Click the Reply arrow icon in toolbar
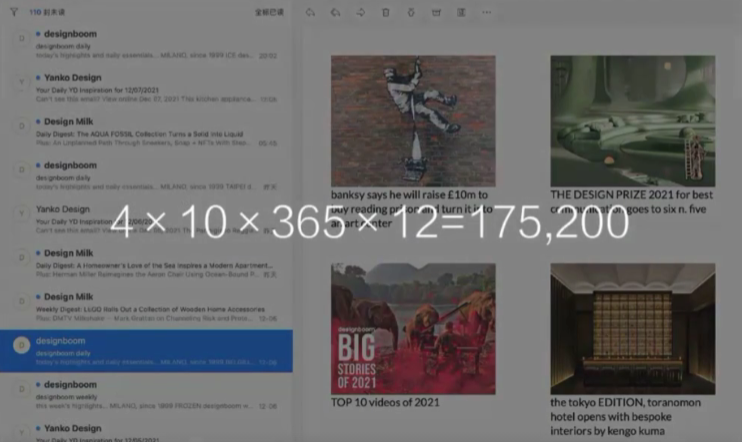This screenshot has width=742, height=442. (x=310, y=12)
